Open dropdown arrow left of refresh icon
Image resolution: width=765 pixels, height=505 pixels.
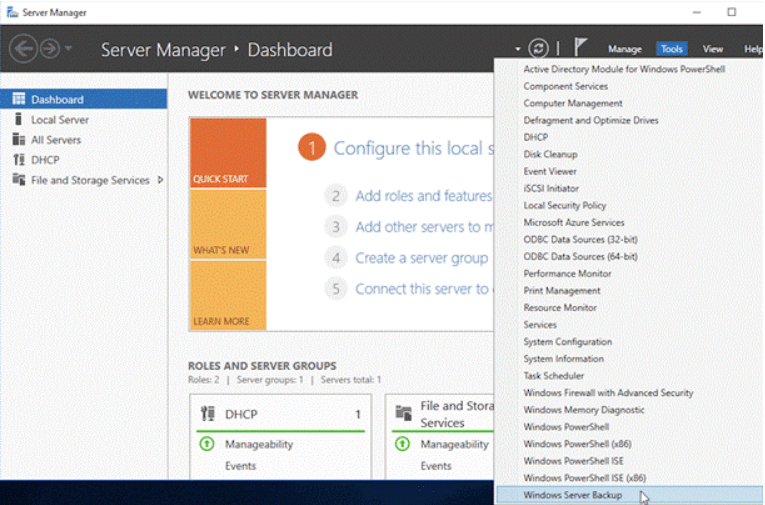pyautogui.click(x=518, y=49)
